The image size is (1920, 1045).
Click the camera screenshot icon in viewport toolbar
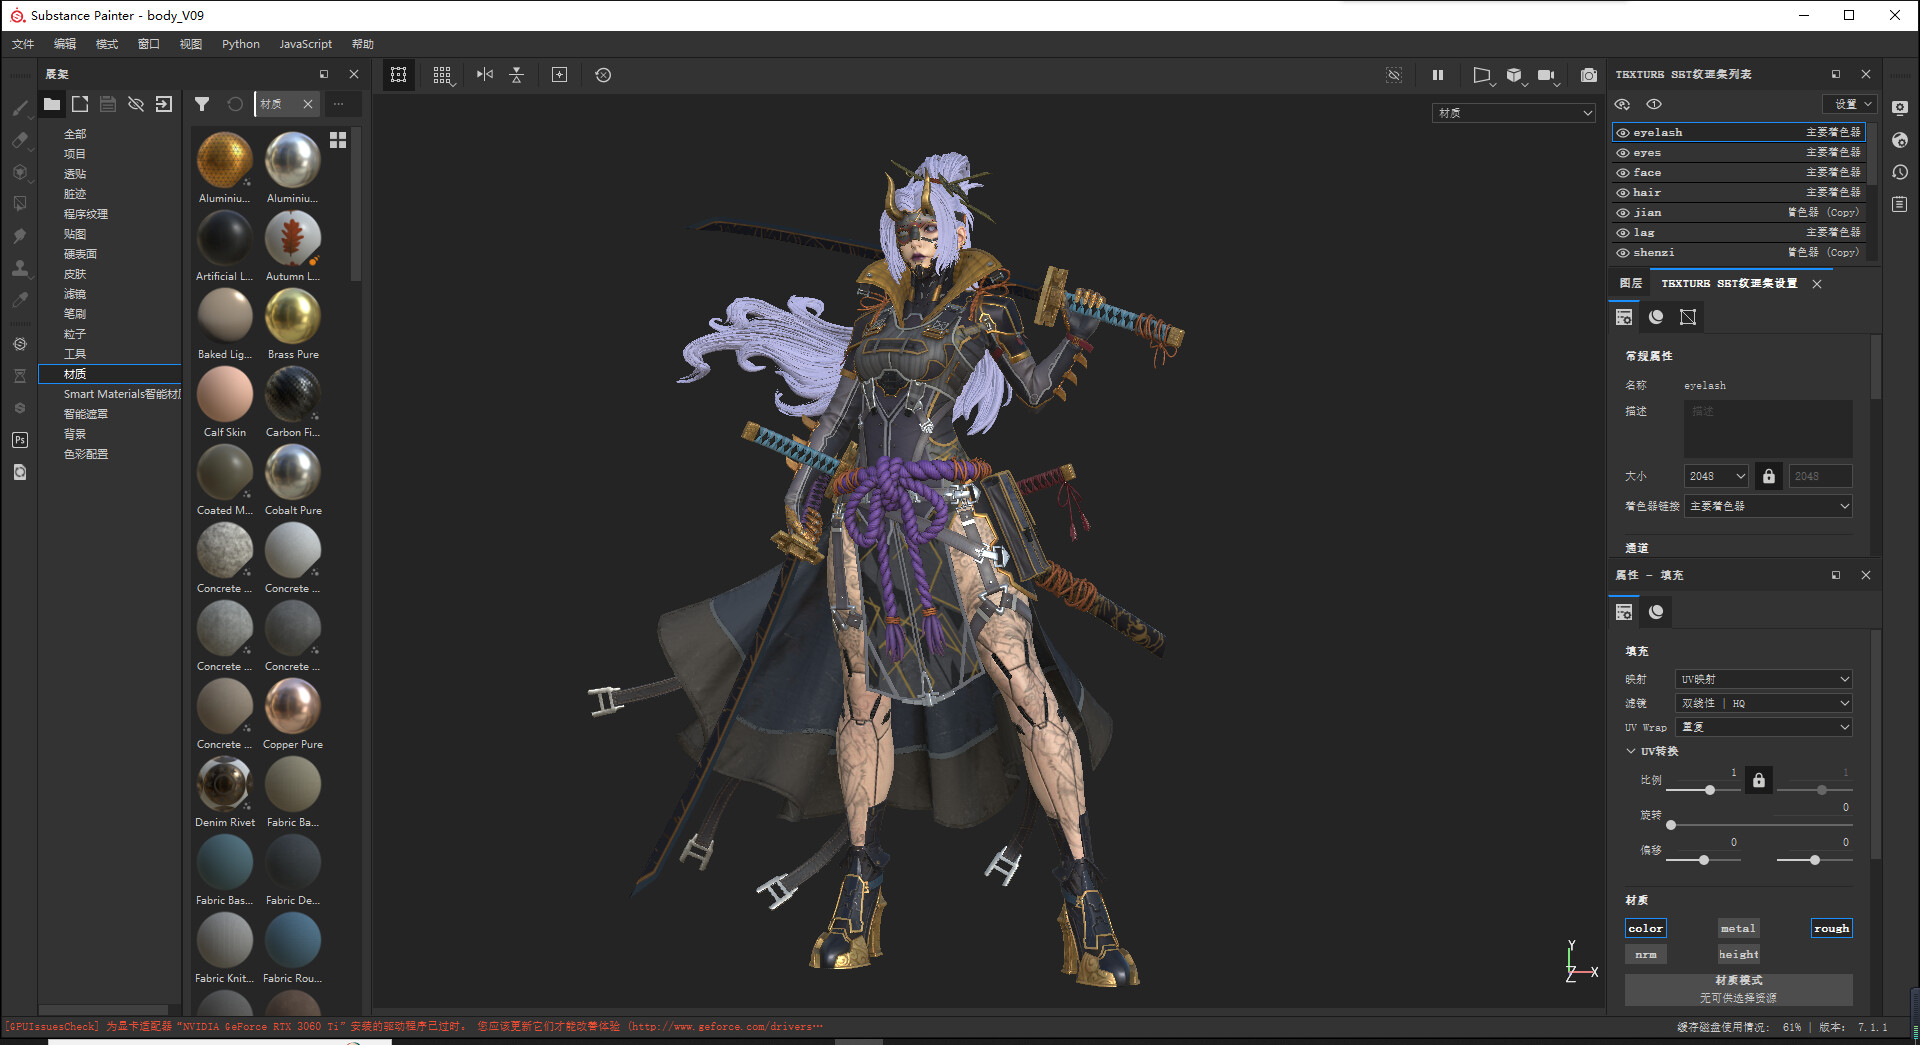coord(1588,75)
